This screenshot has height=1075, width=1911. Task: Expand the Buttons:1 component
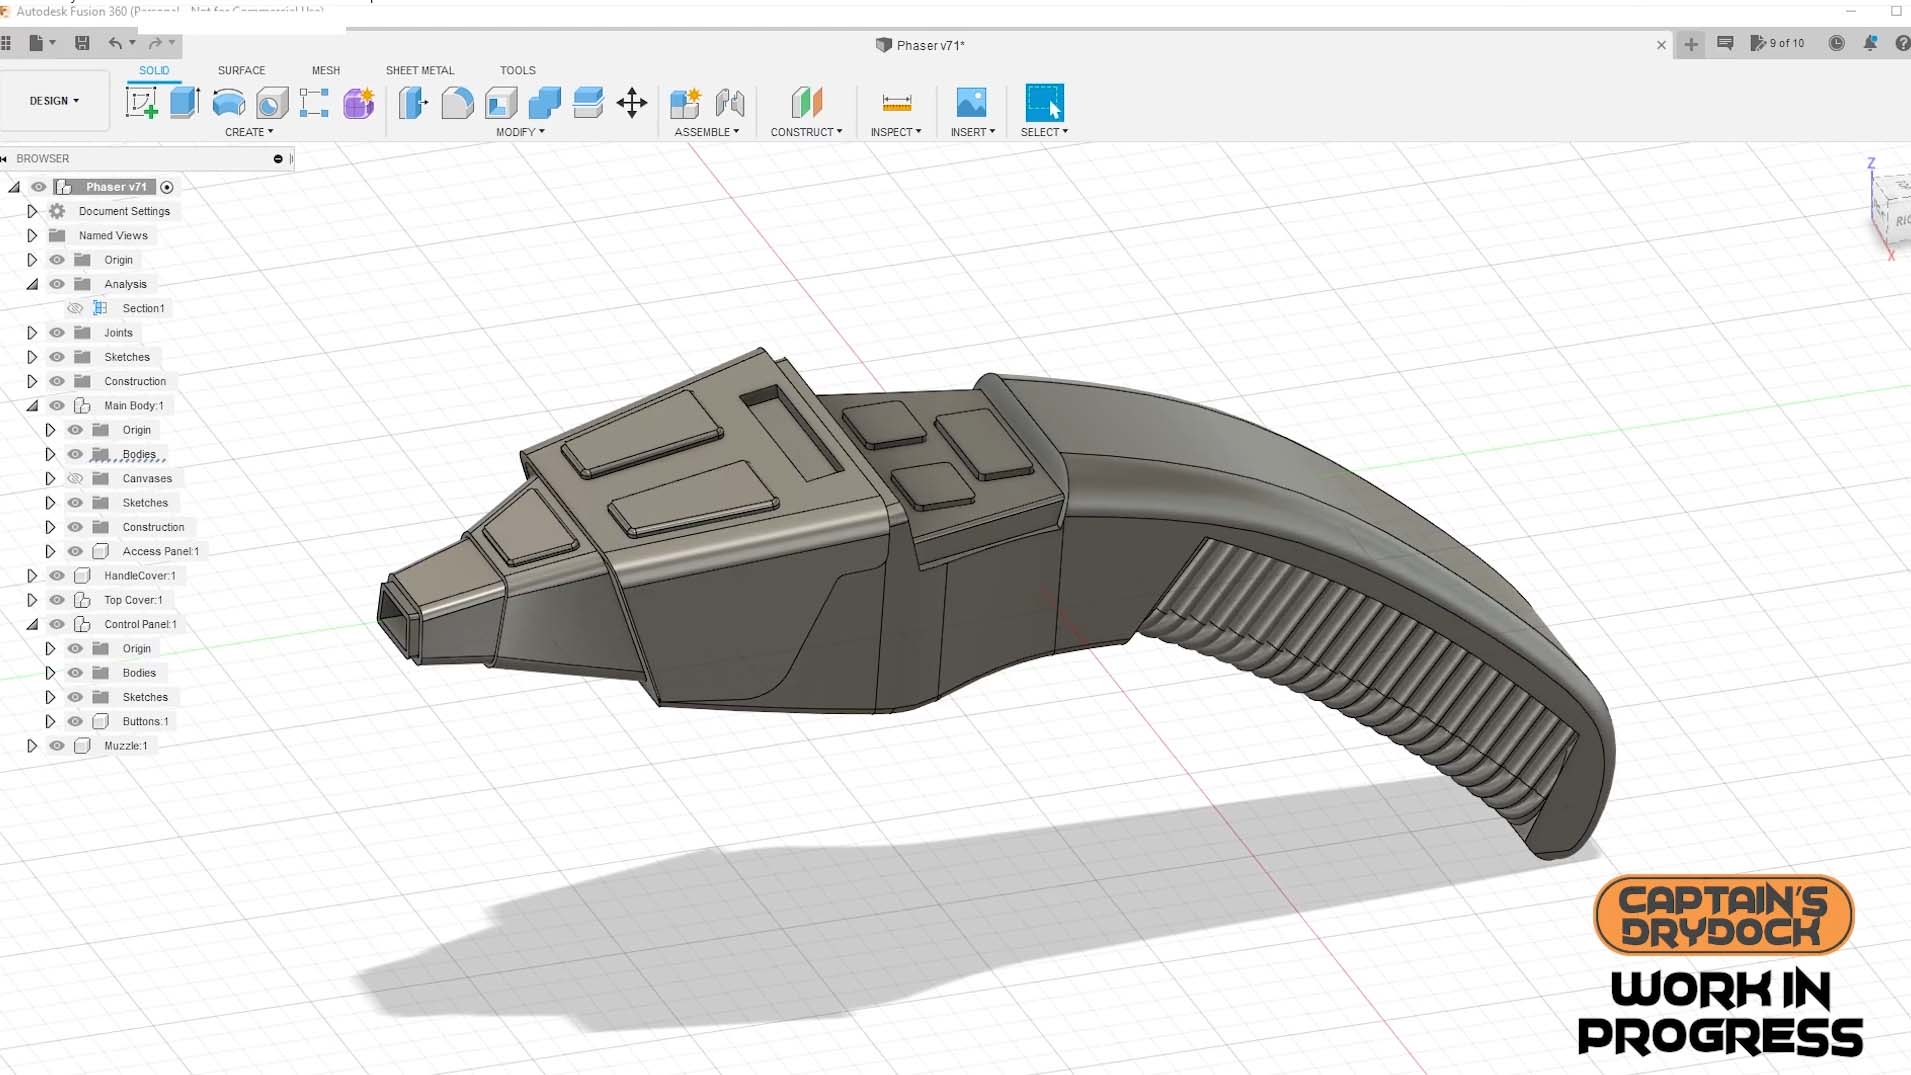click(50, 722)
